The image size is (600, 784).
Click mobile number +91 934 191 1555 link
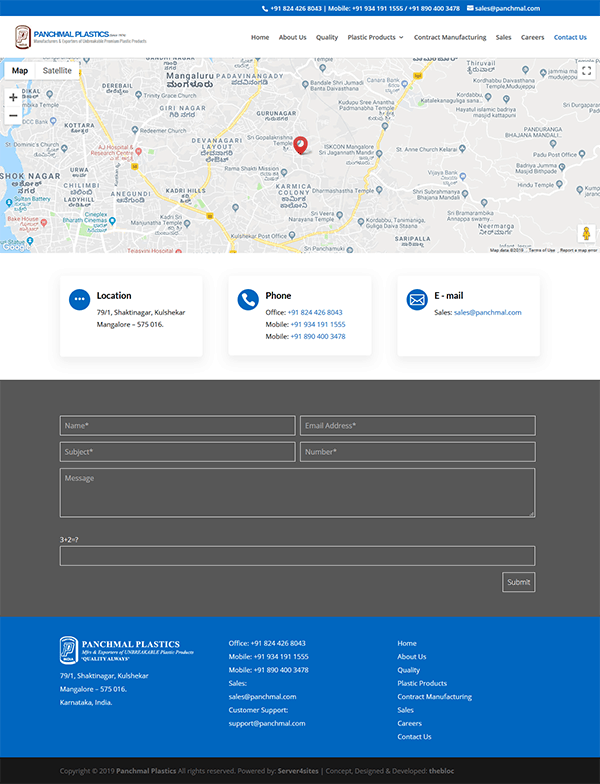[x=318, y=324]
